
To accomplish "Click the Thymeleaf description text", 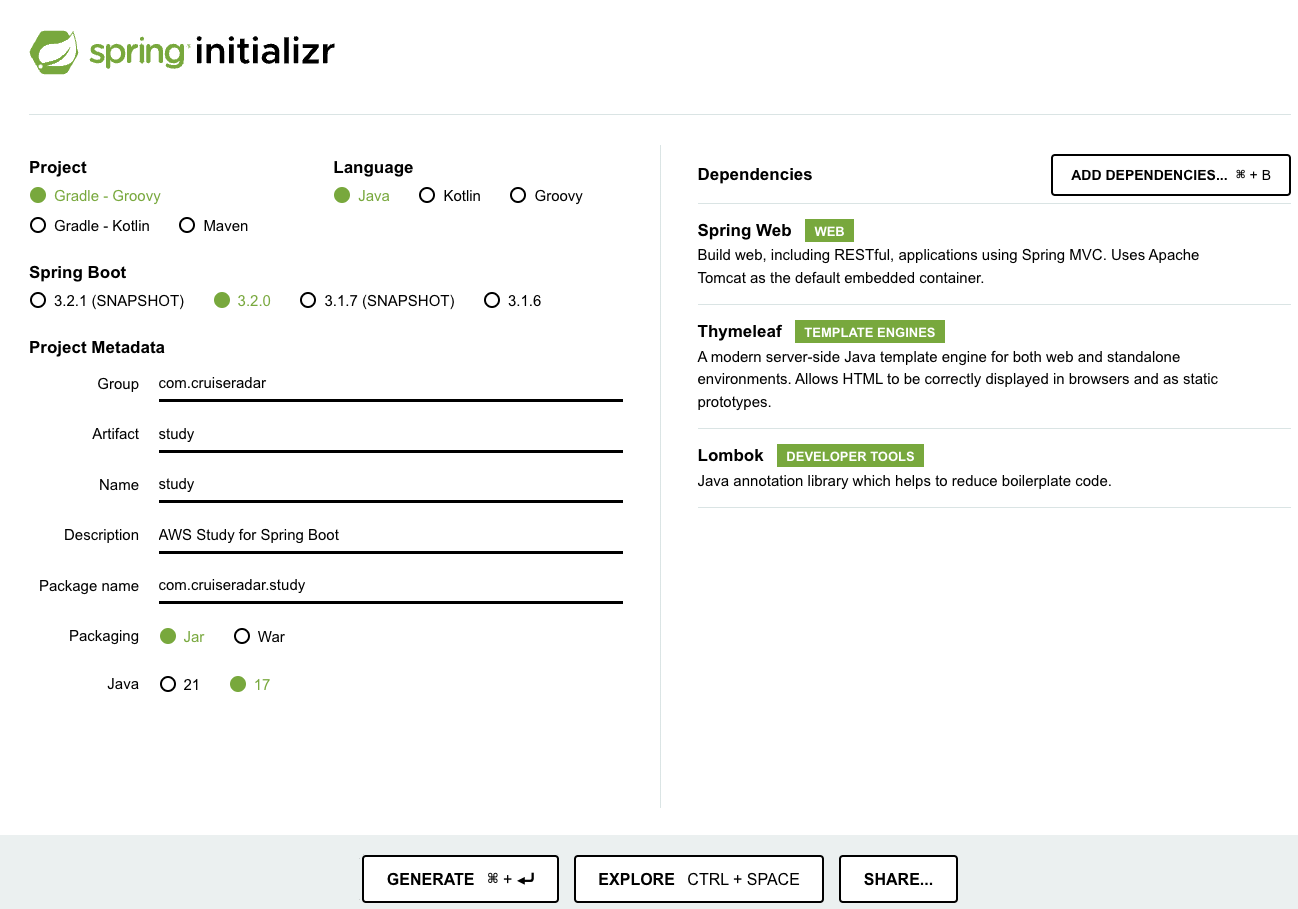I will 958,380.
